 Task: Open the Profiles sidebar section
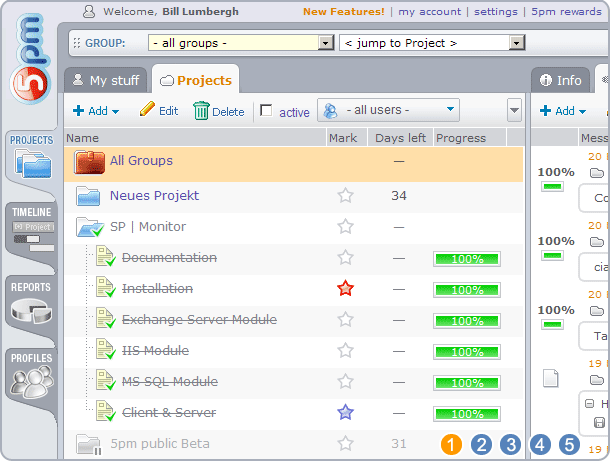(32, 375)
